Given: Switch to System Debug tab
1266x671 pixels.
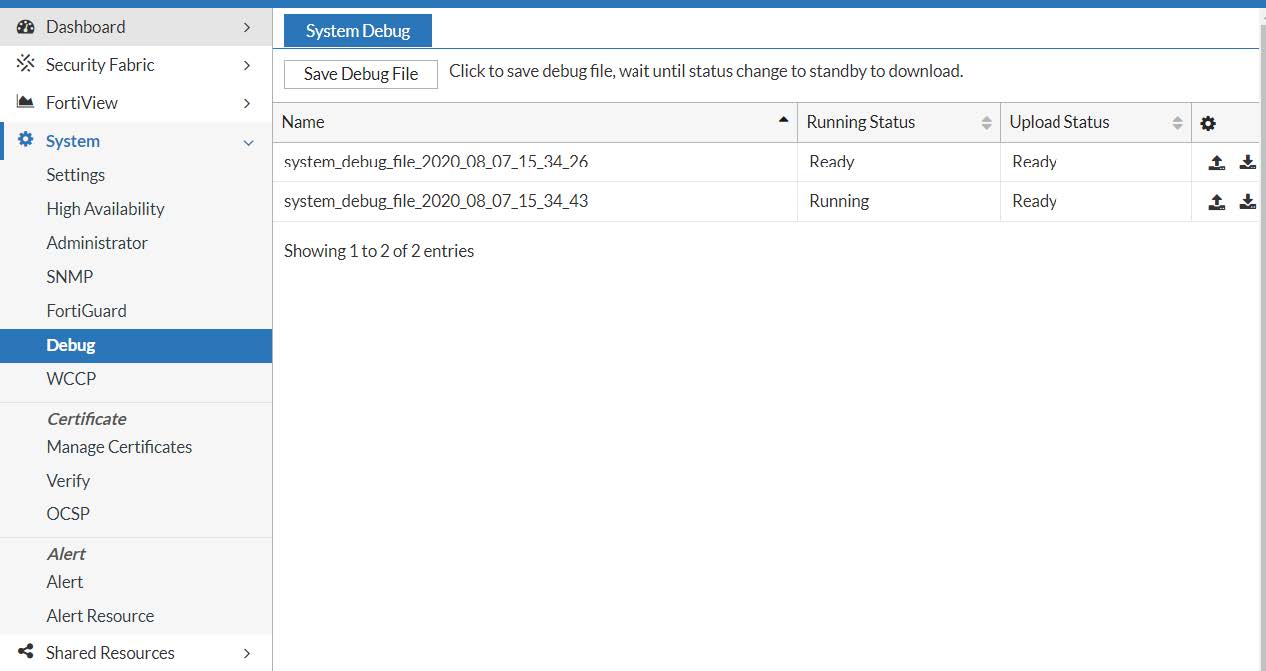Looking at the screenshot, I should [358, 31].
